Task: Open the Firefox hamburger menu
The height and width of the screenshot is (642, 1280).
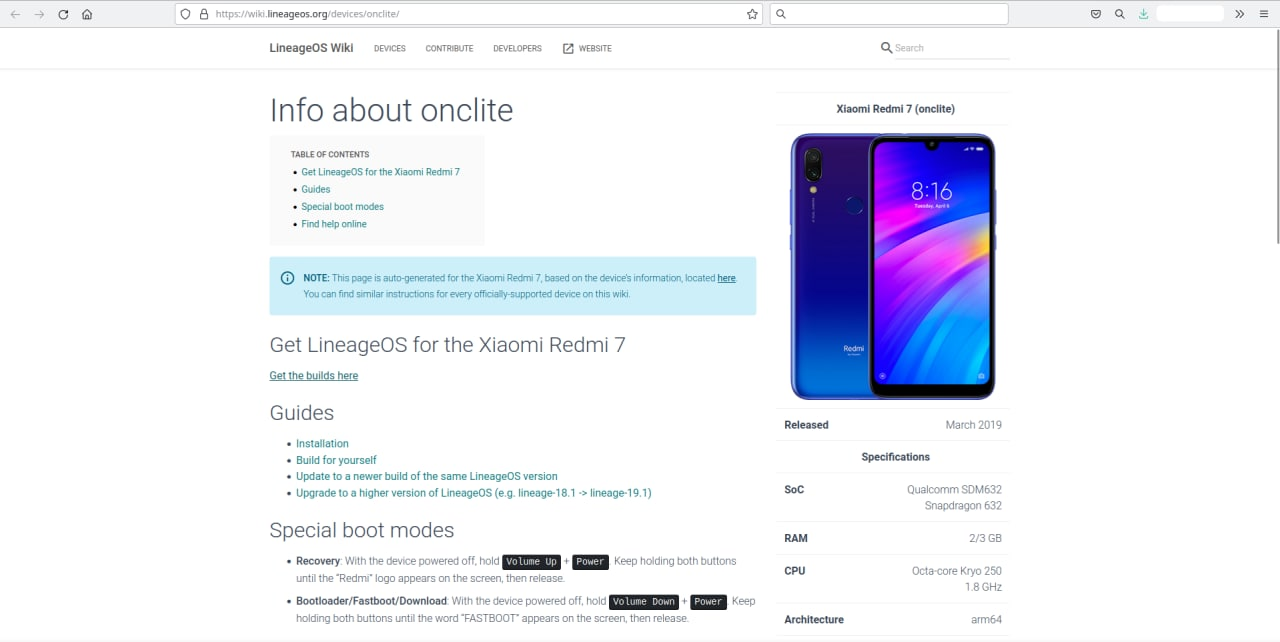Action: (x=1264, y=15)
